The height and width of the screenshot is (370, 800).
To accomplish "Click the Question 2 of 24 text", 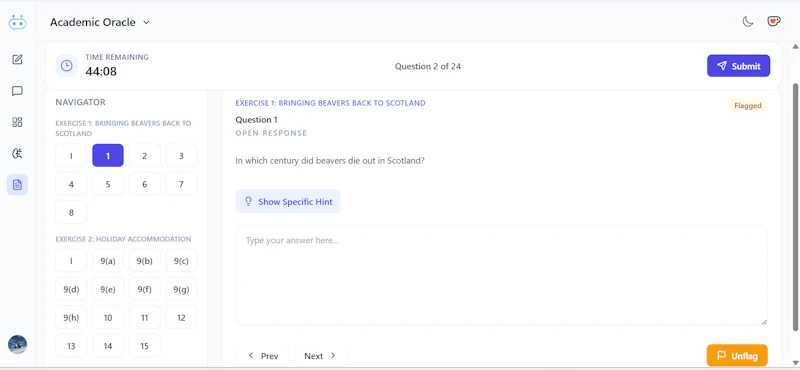I will (428, 66).
